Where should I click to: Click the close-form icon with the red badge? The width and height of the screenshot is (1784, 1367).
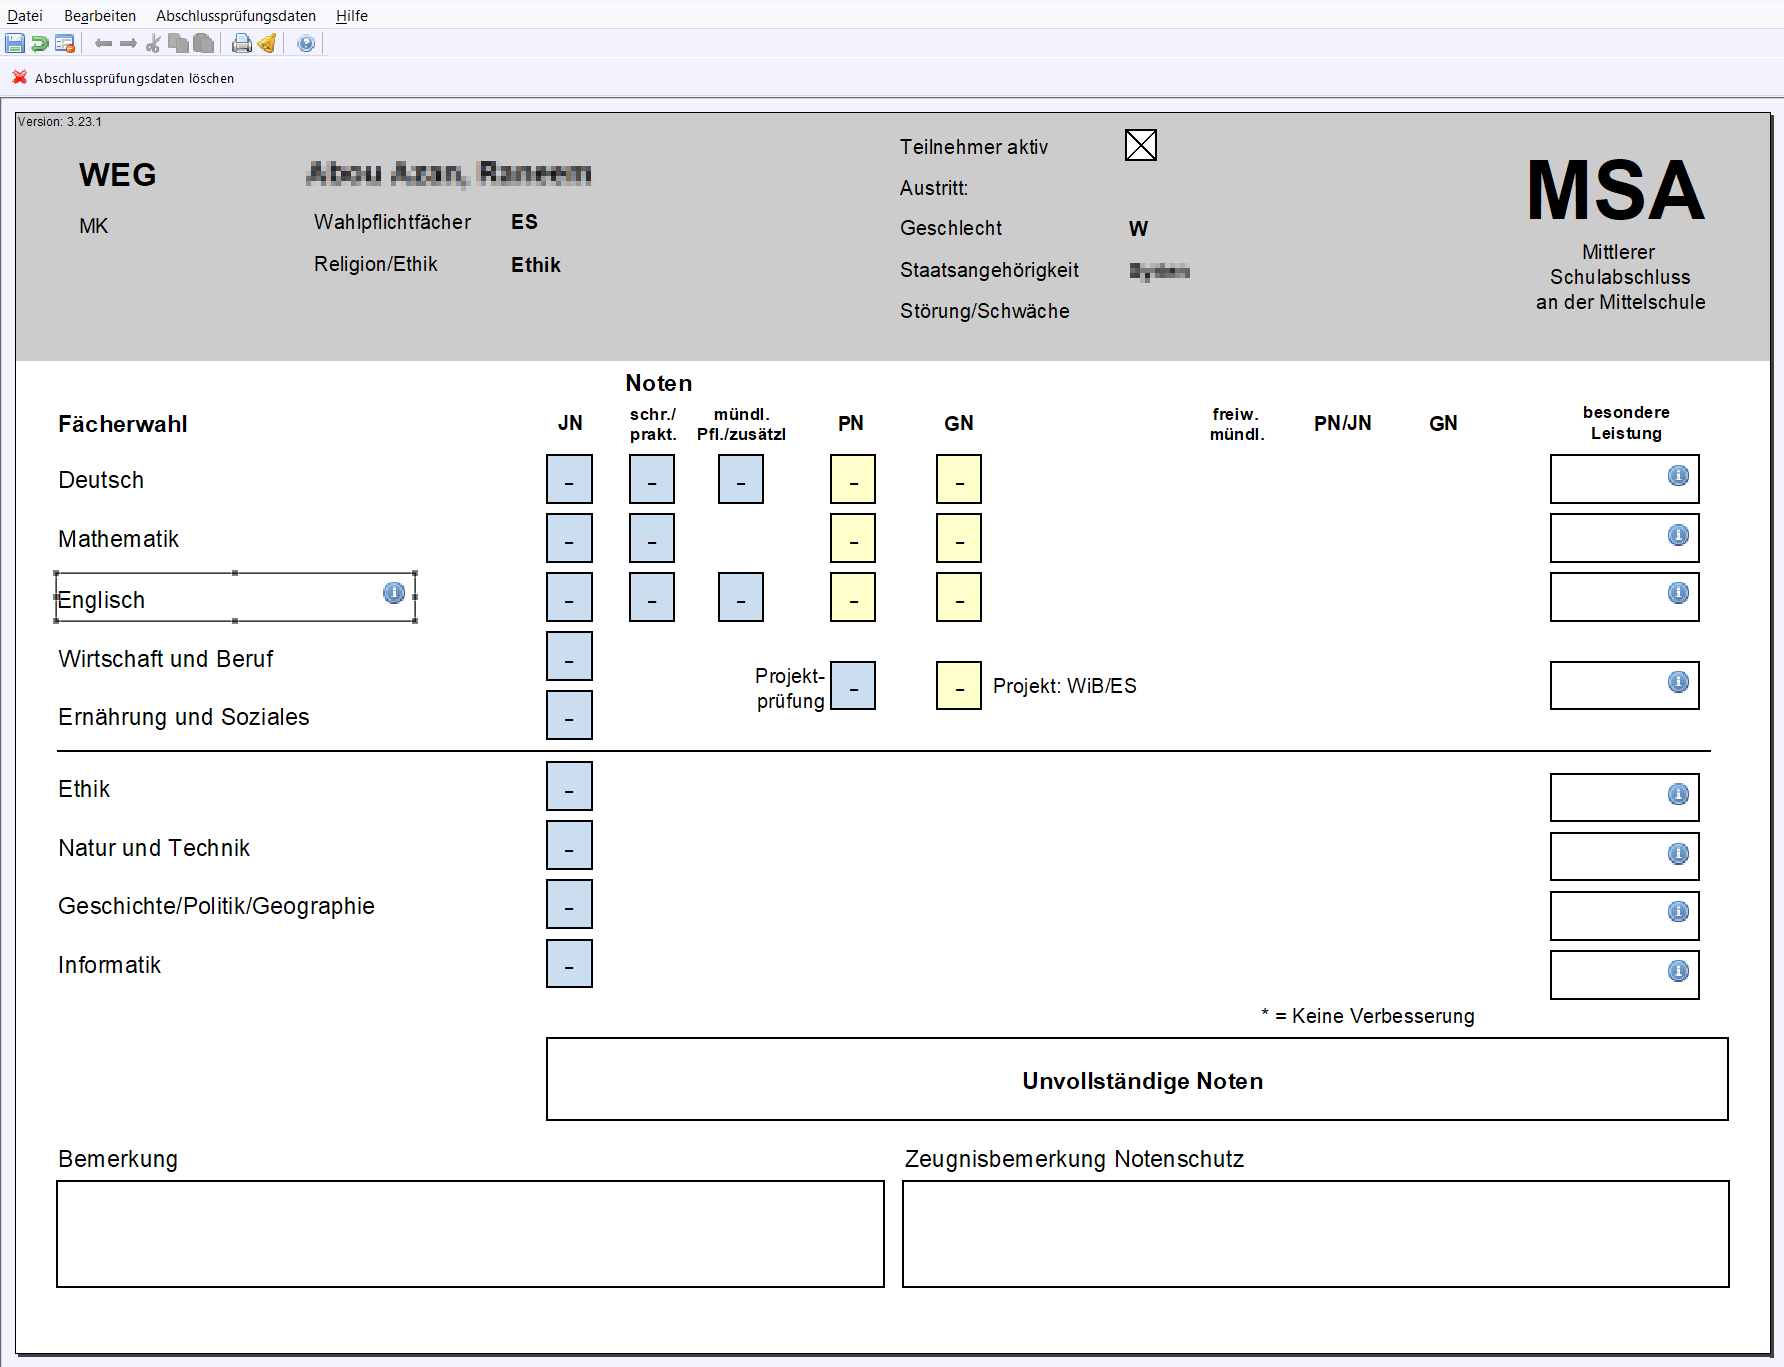[65, 43]
